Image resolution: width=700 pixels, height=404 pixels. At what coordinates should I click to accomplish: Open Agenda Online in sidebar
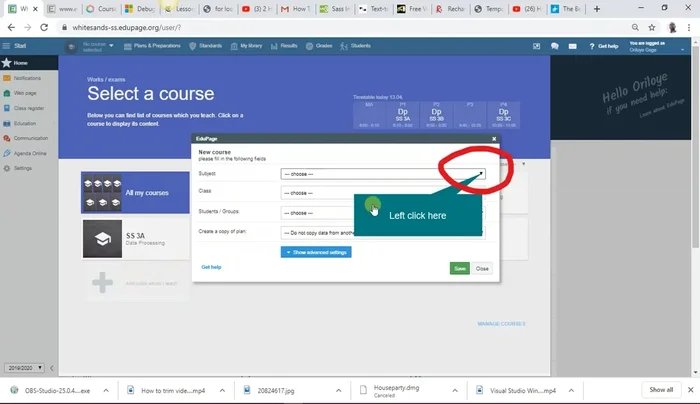30,153
